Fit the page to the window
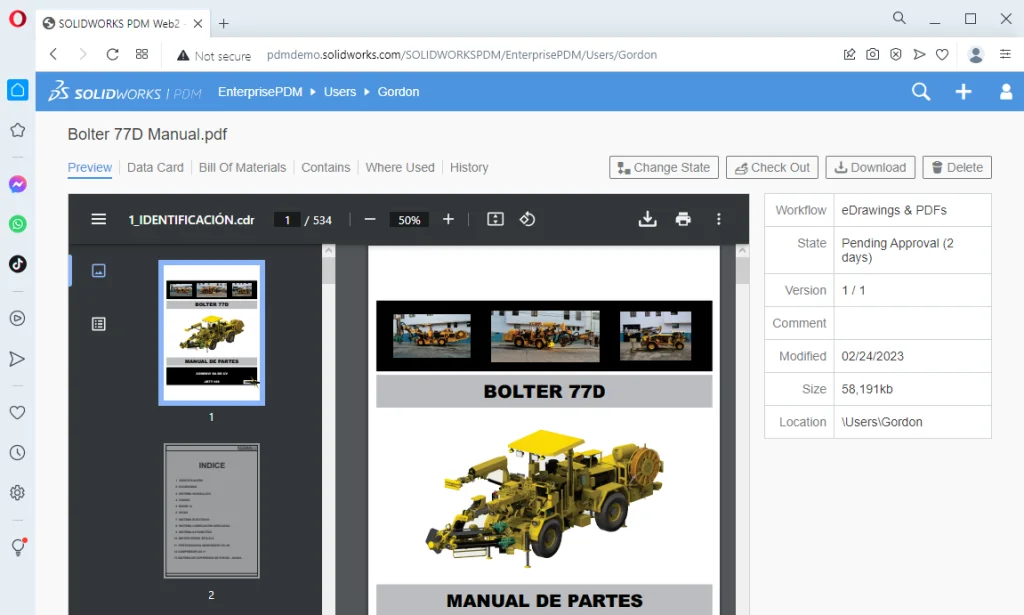1024x615 pixels. [x=494, y=219]
